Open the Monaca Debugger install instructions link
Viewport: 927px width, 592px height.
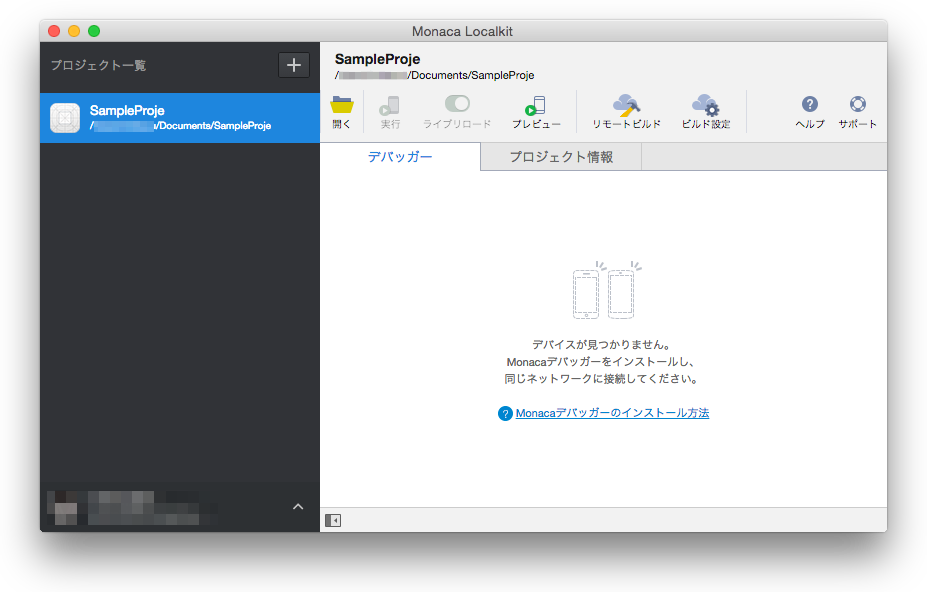612,413
